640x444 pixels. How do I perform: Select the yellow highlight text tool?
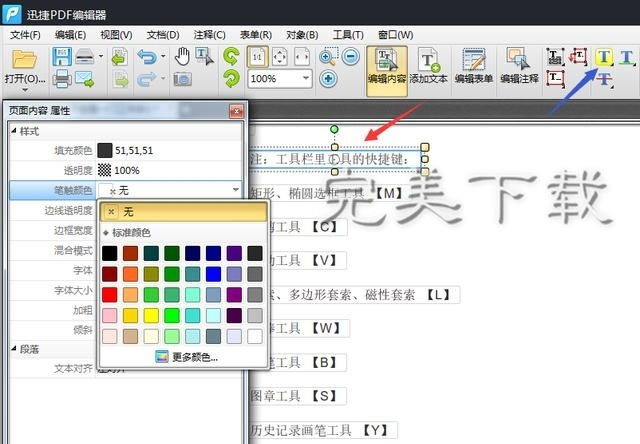click(604, 57)
